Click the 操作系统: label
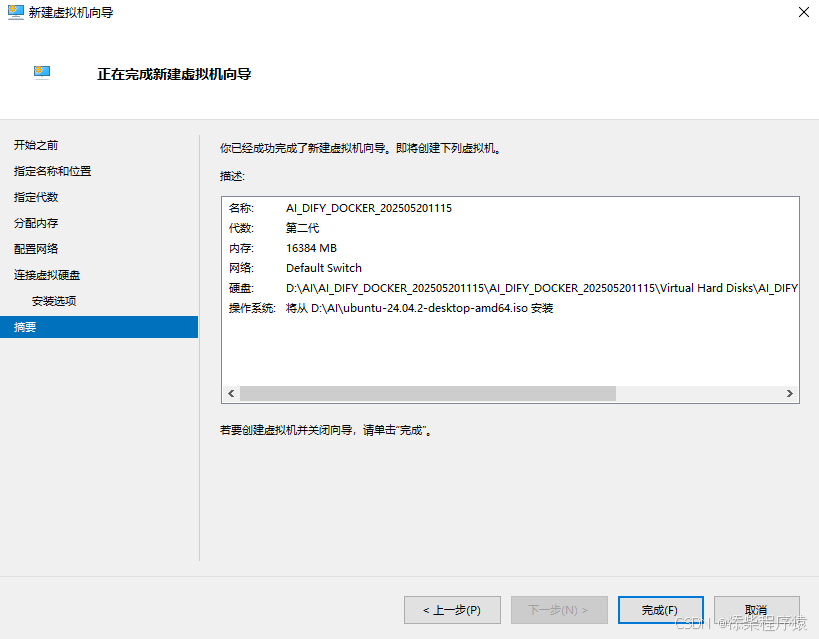 click(252, 308)
